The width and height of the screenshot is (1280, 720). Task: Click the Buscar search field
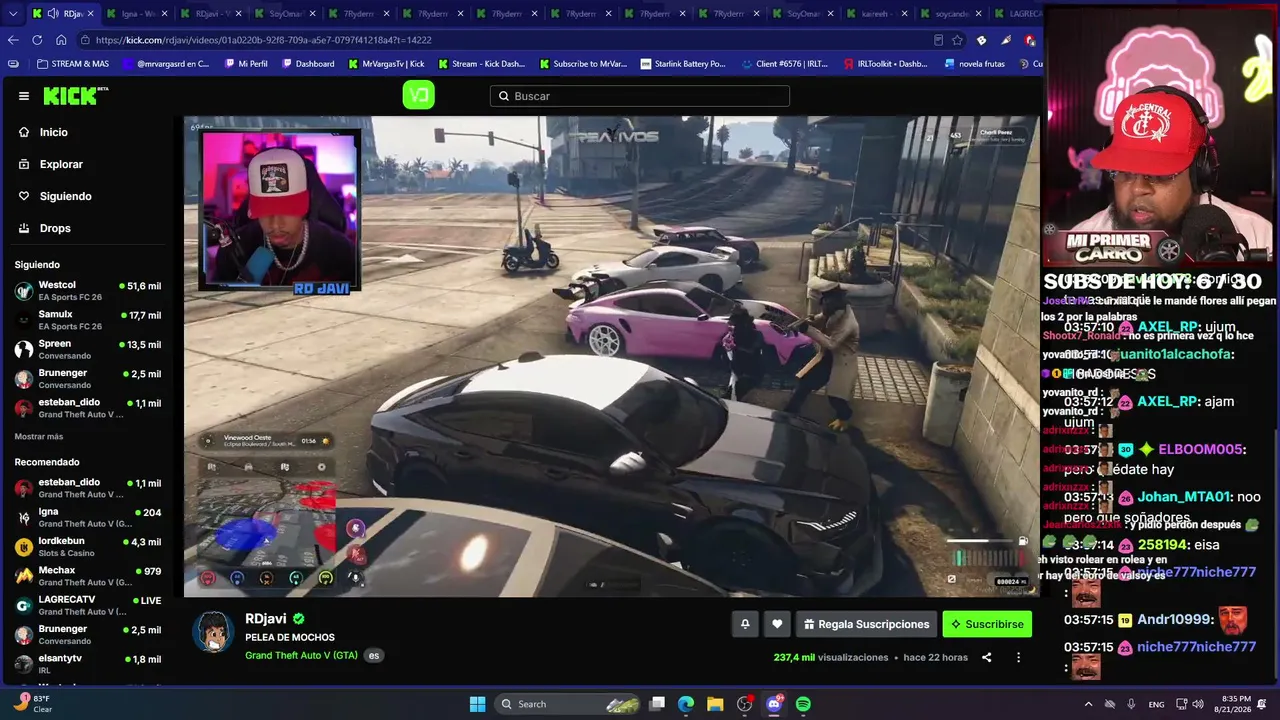pos(640,96)
